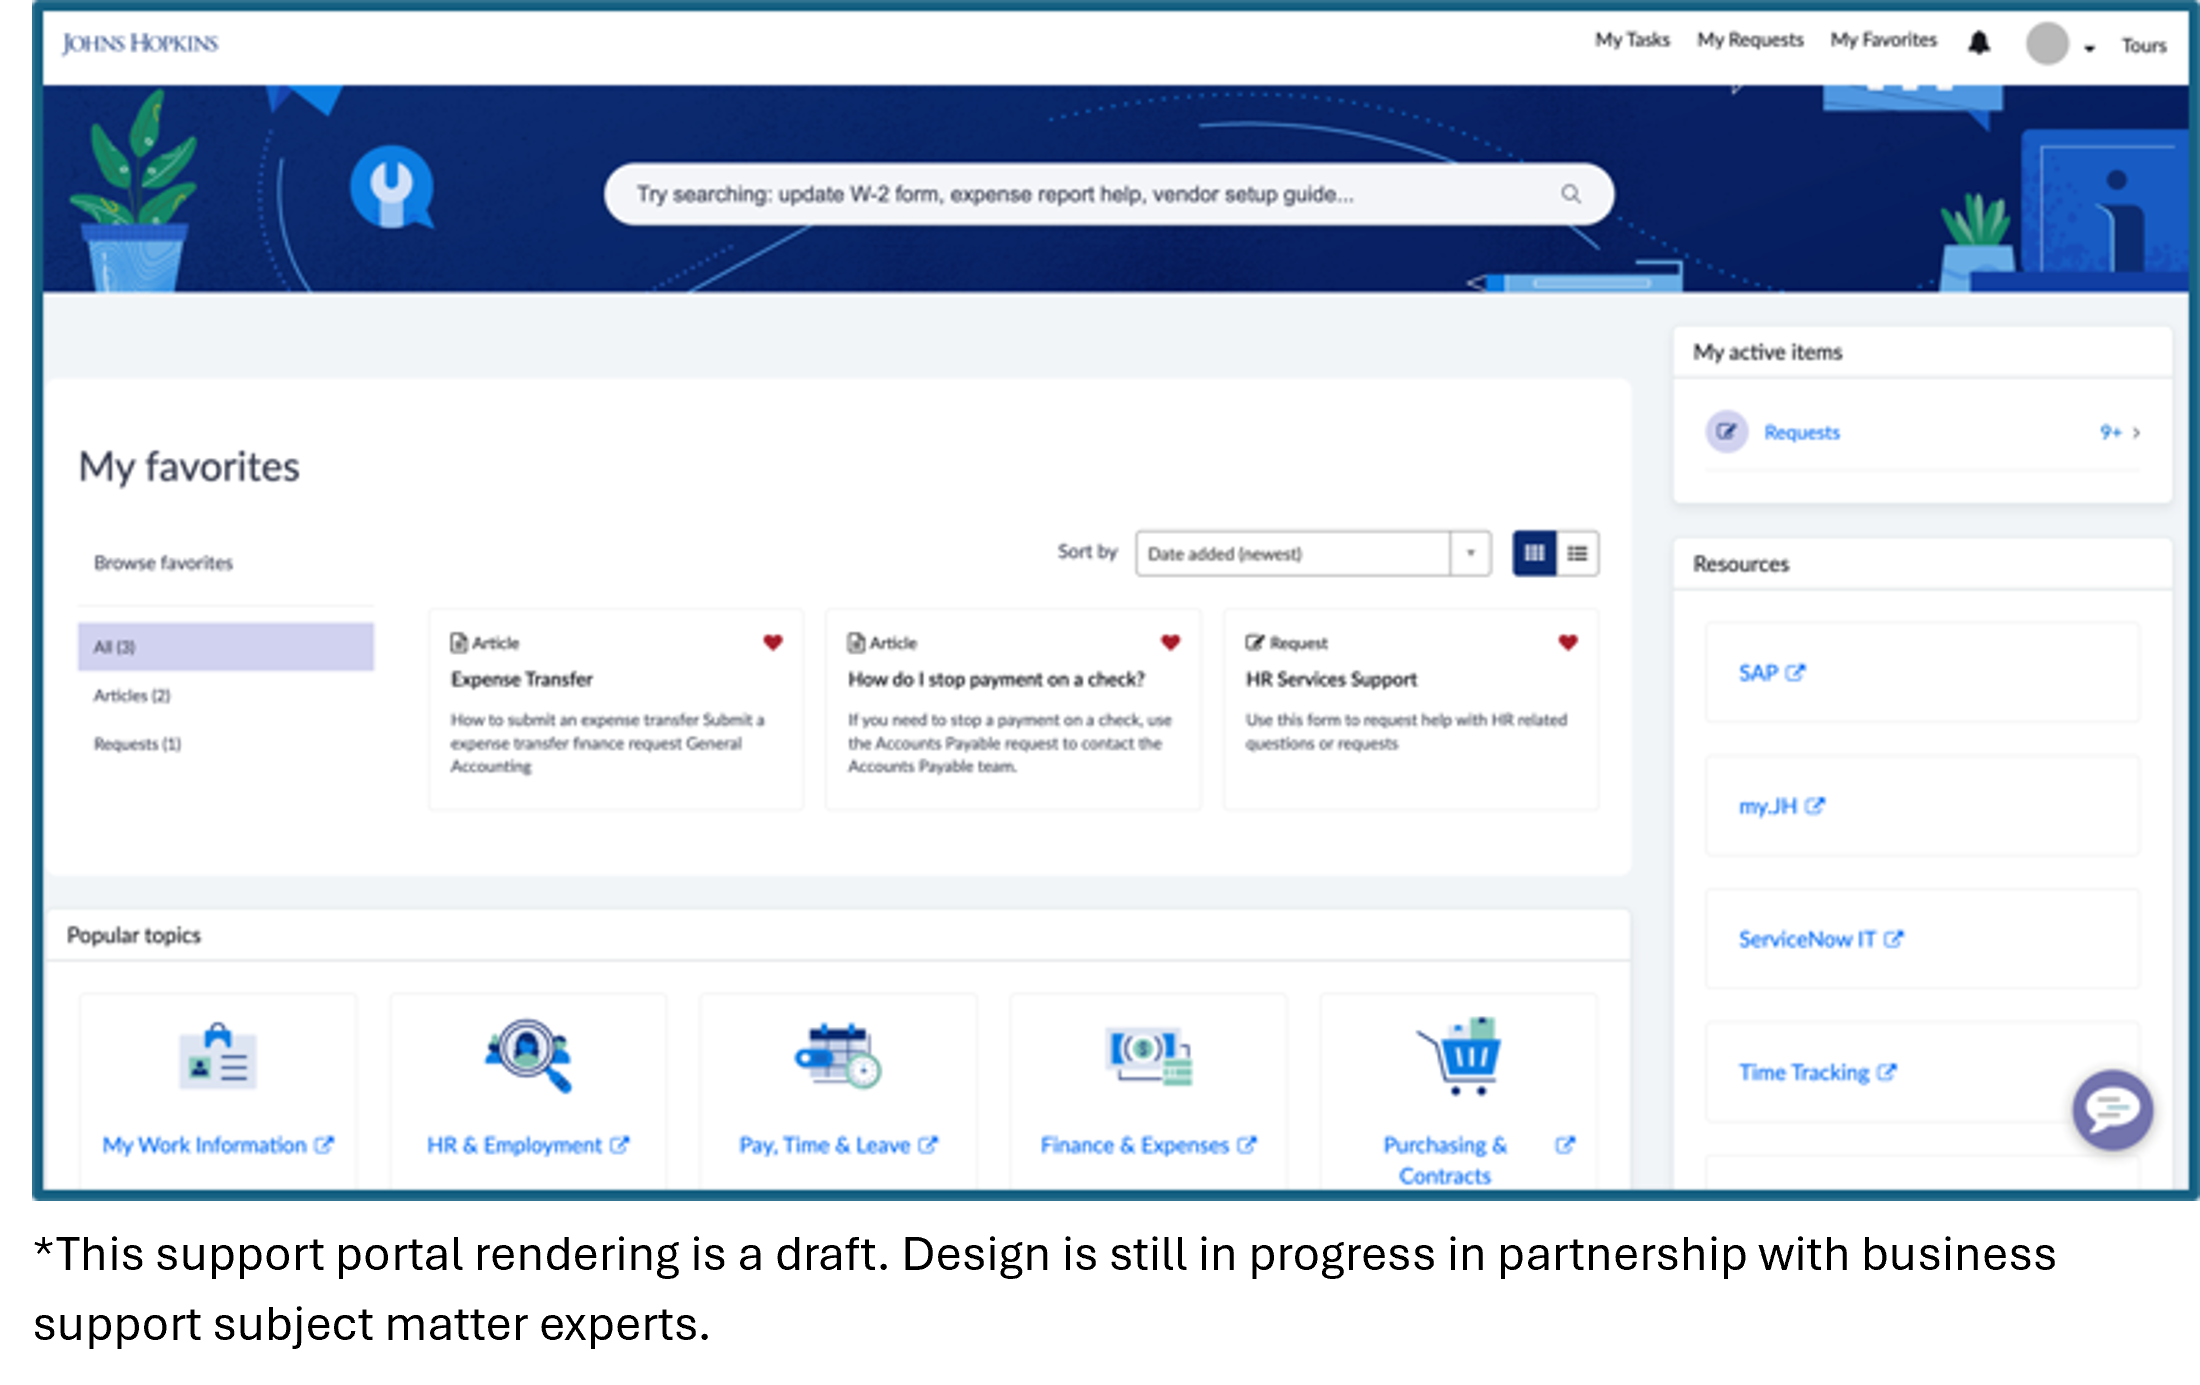Open Tours in top navigation

tap(2144, 46)
